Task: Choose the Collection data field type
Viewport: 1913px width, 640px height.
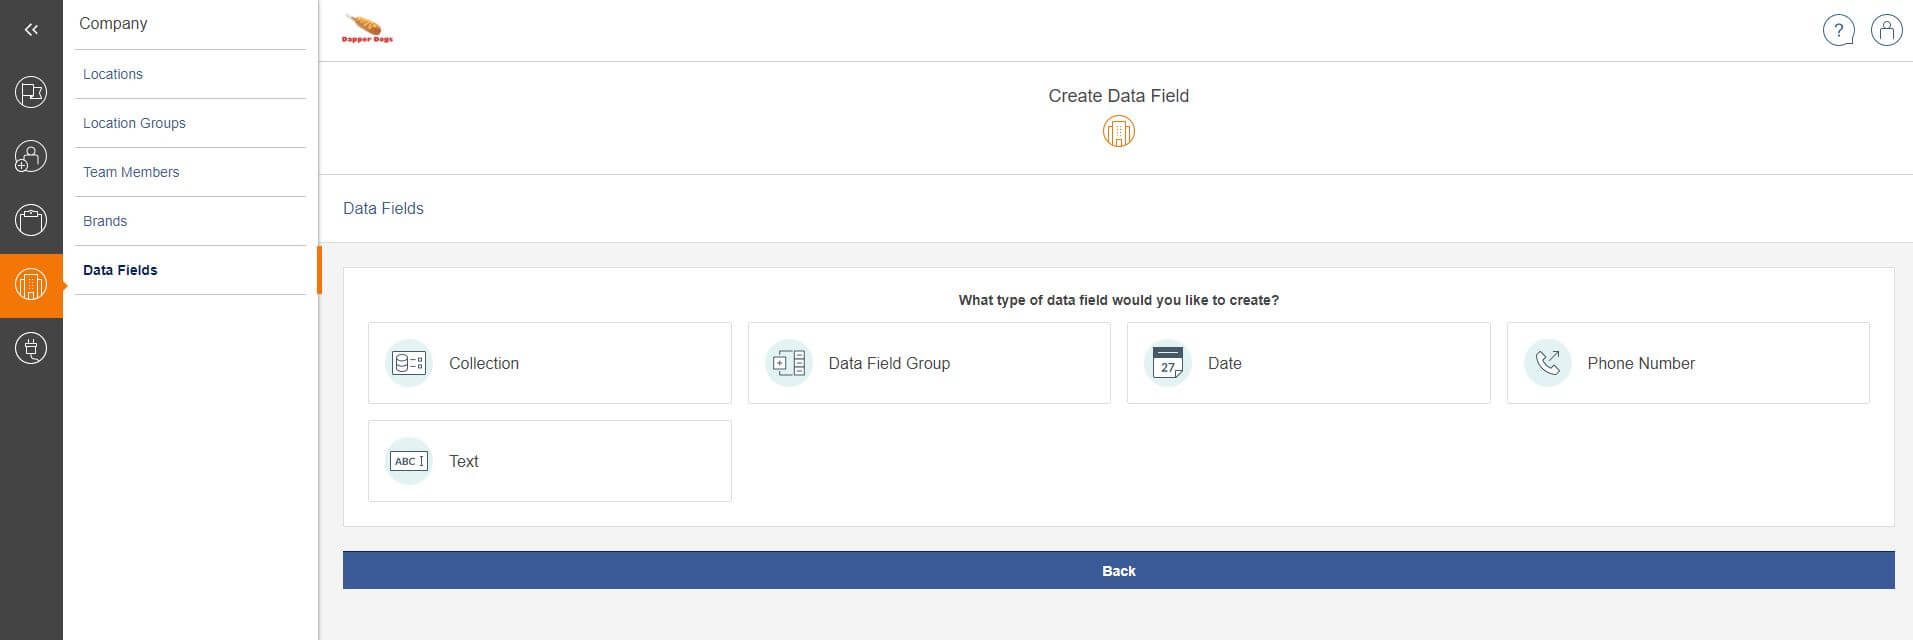Action: point(549,363)
